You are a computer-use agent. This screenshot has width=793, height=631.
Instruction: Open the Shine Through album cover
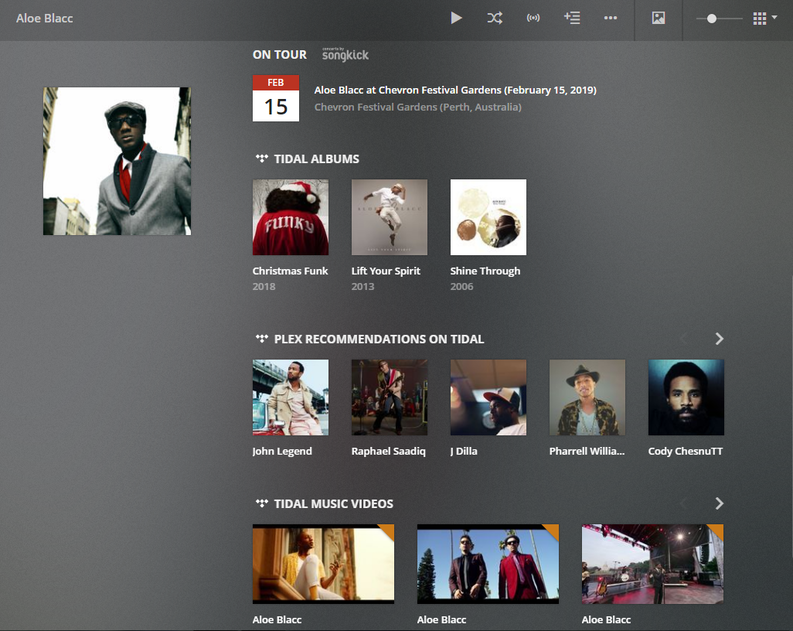click(x=488, y=217)
